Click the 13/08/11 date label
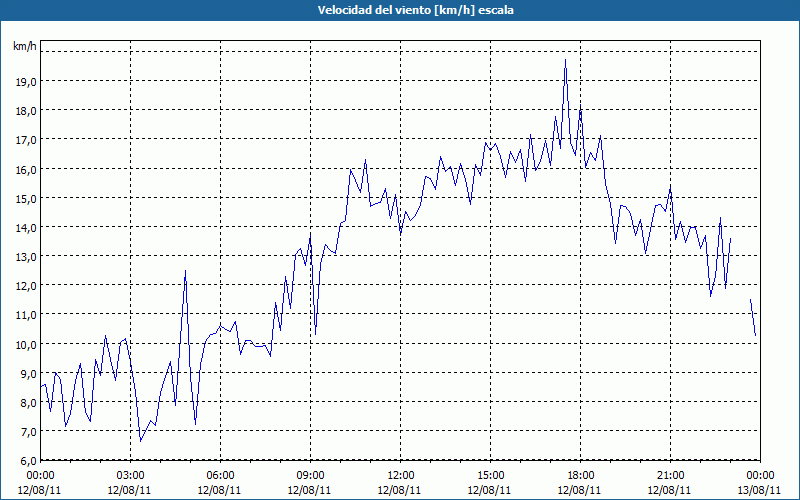This screenshot has width=800, height=500. tap(760, 490)
